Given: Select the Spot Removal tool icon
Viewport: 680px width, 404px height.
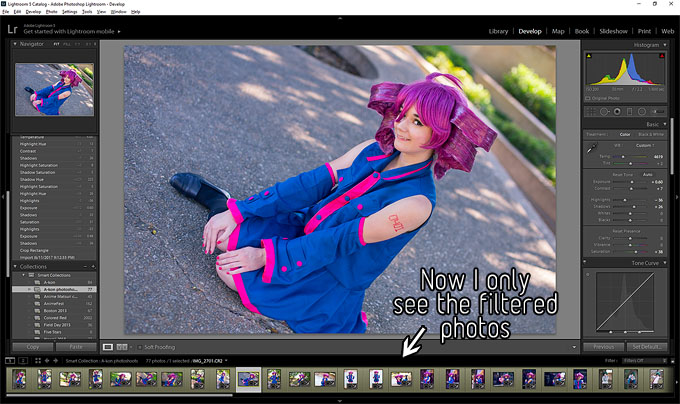Looking at the screenshot, I should tap(606, 111).
